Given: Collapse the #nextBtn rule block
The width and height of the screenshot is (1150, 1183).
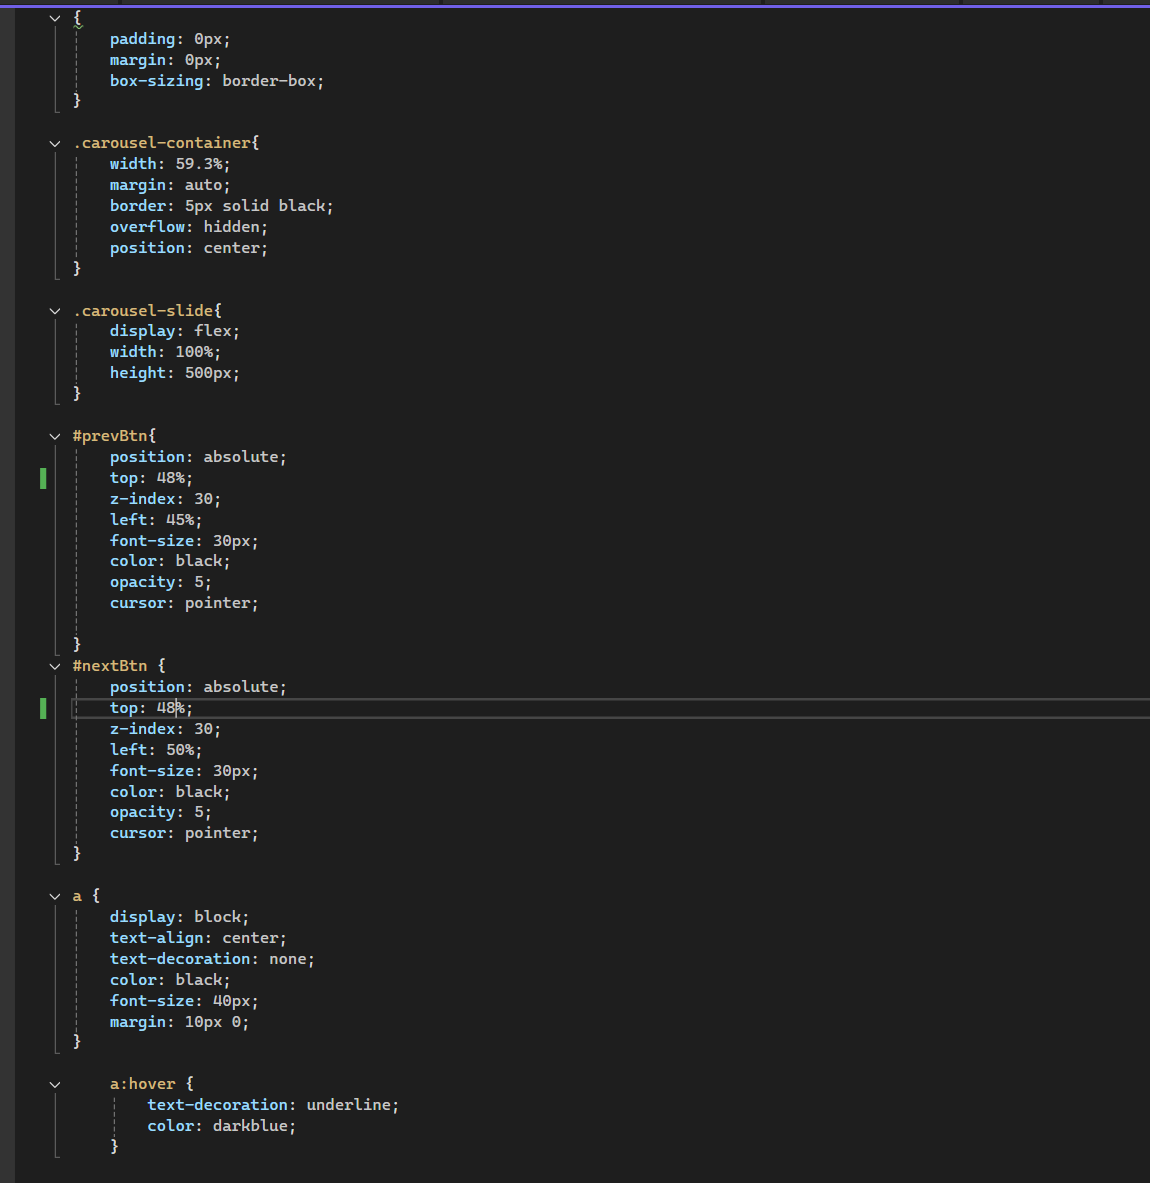Looking at the screenshot, I should point(55,666).
